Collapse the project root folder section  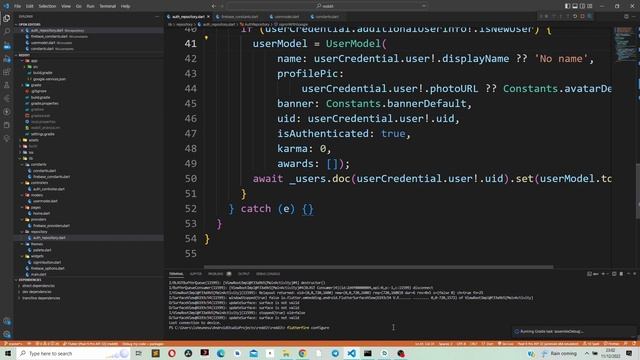point(24,55)
